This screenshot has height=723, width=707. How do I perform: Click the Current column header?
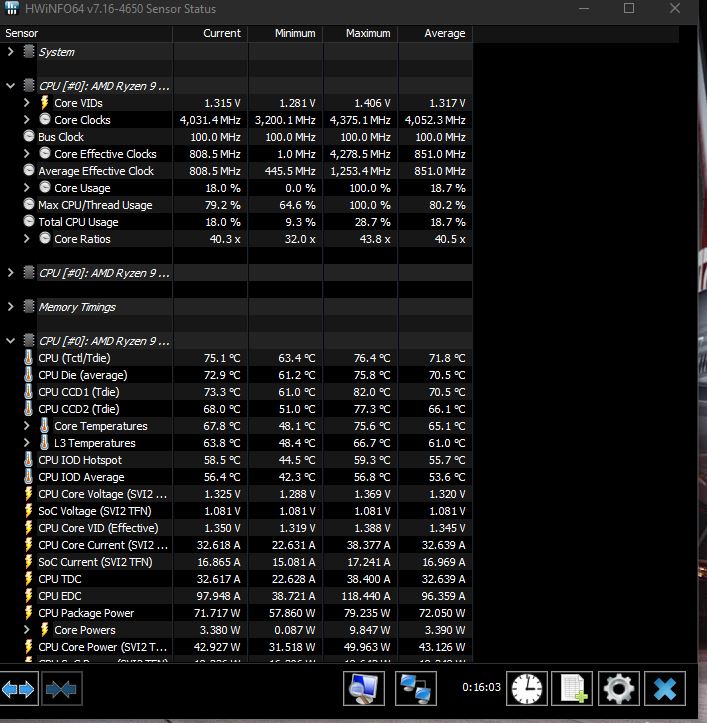pos(210,33)
